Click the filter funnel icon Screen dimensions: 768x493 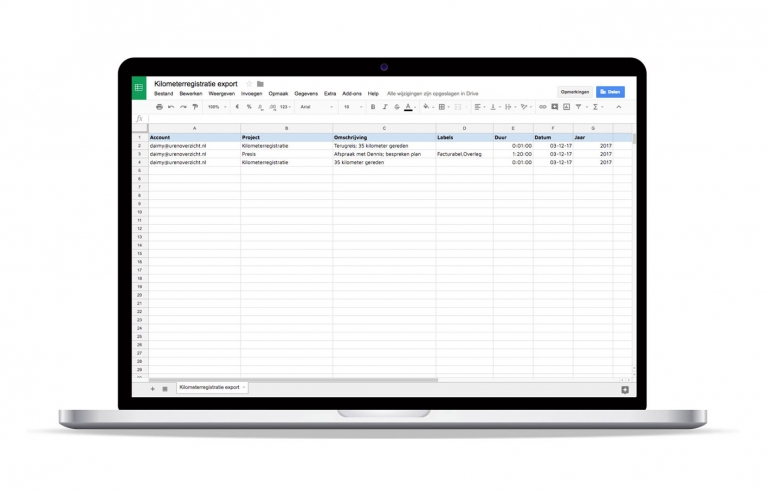579,107
